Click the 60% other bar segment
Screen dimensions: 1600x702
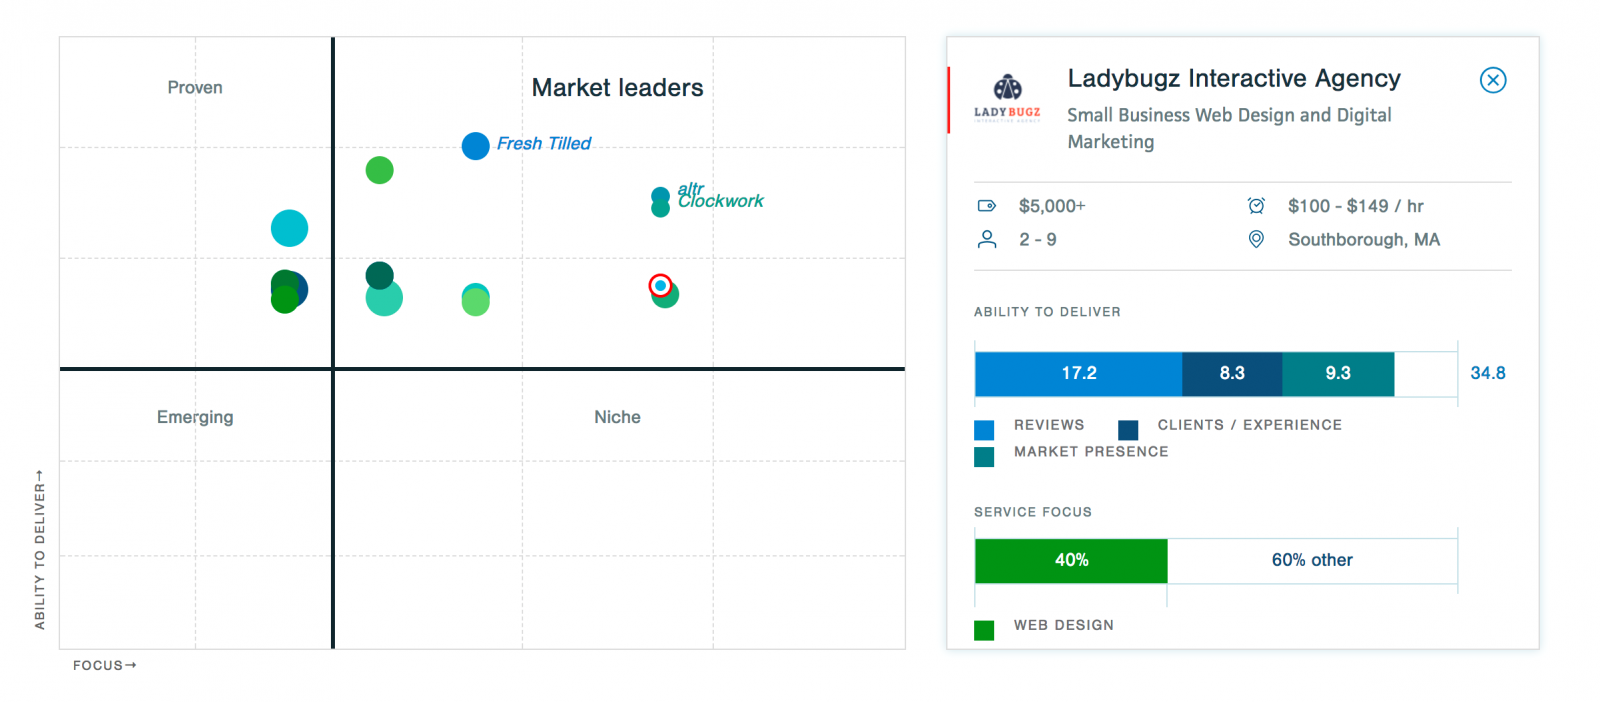pos(1312,561)
